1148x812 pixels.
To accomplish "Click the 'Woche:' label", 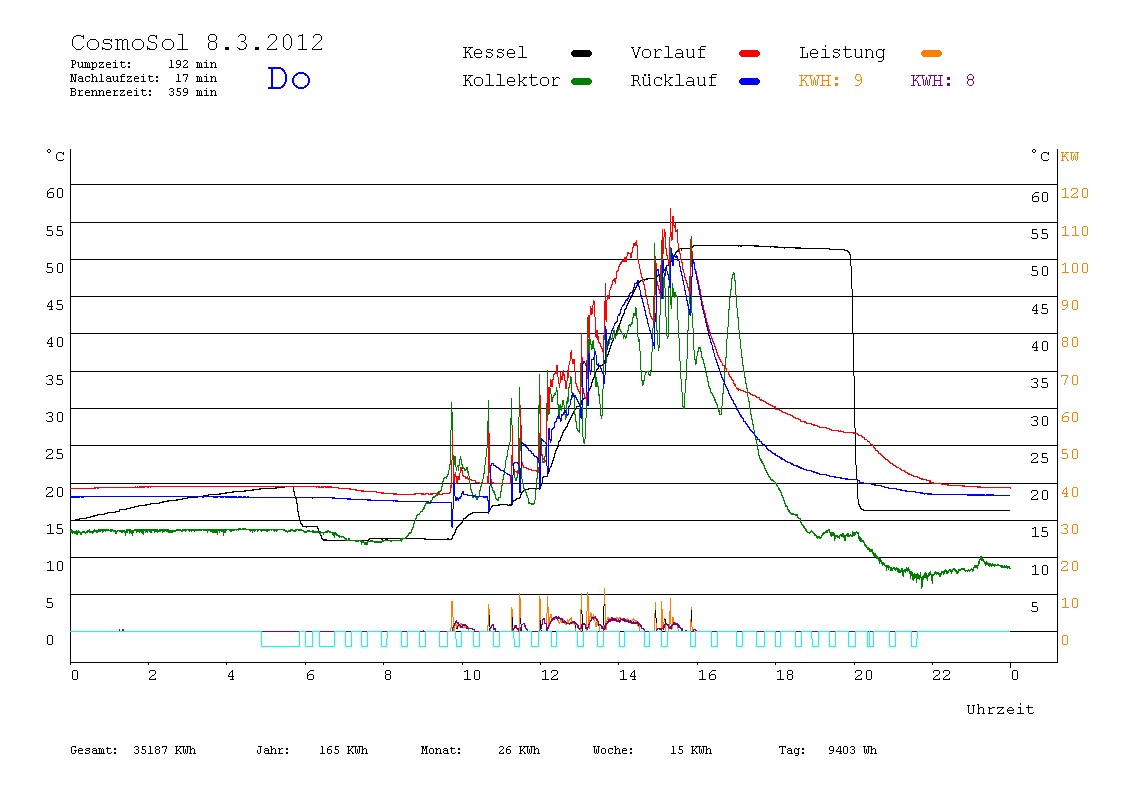I will (x=613, y=750).
